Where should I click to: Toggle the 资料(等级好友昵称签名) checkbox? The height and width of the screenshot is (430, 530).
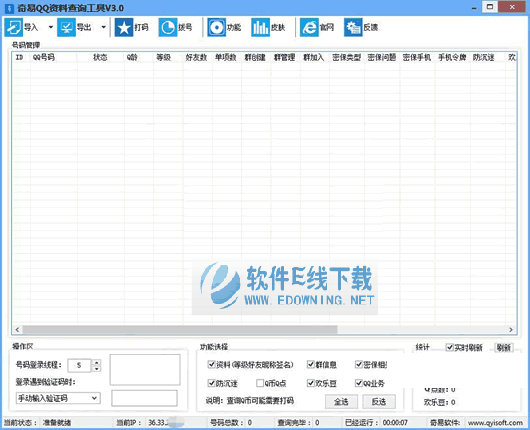coord(212,364)
